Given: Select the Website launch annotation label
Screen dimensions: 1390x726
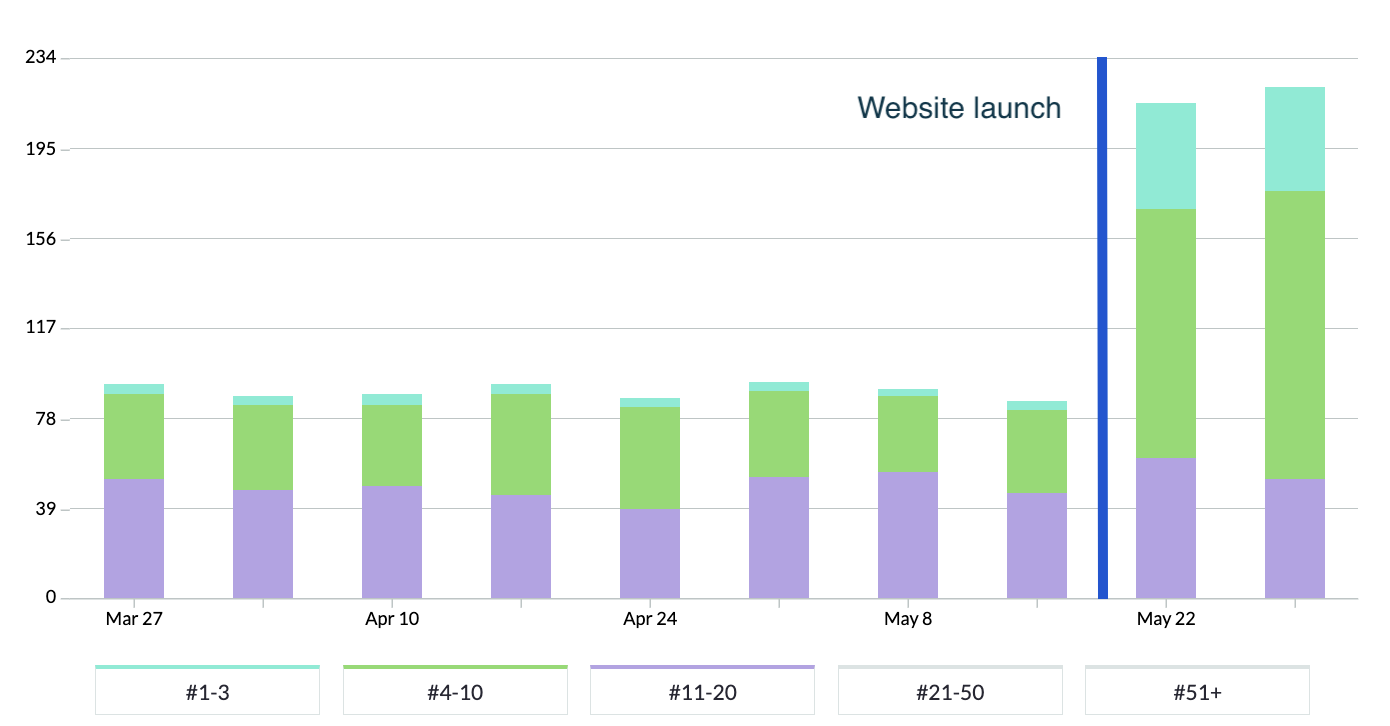Looking at the screenshot, I should coord(959,108).
